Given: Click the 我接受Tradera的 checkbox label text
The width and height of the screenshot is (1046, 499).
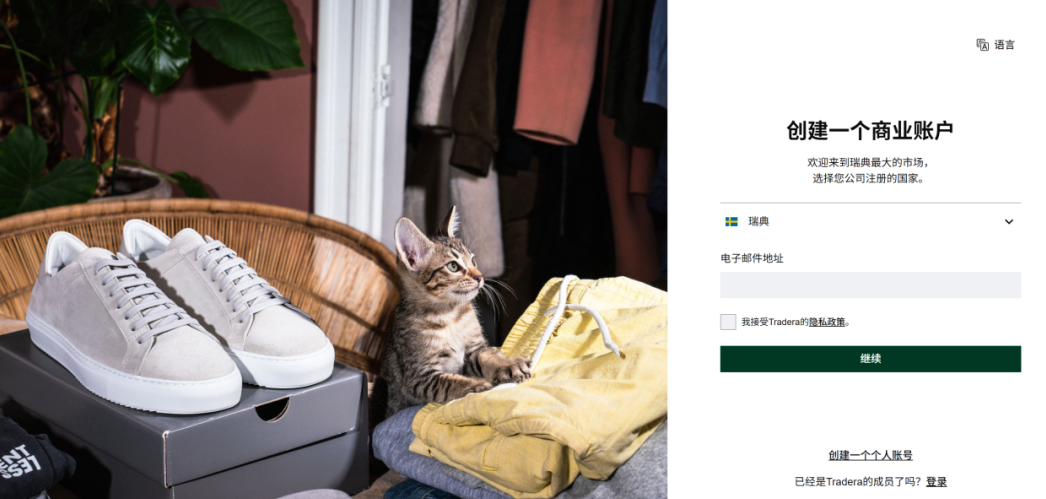Looking at the screenshot, I should [775, 322].
